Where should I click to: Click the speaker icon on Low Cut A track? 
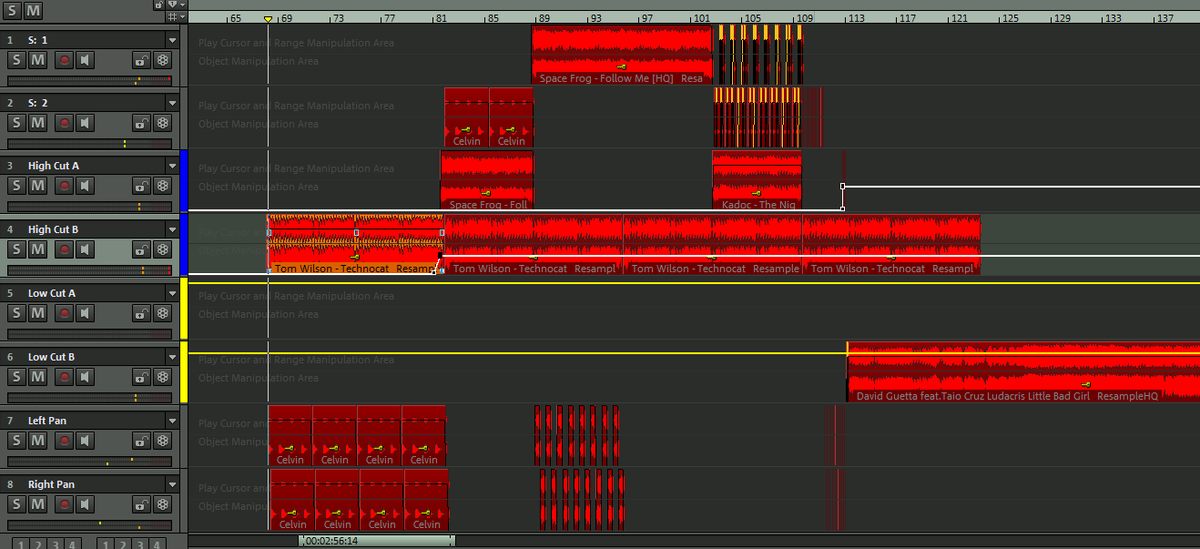(x=86, y=314)
